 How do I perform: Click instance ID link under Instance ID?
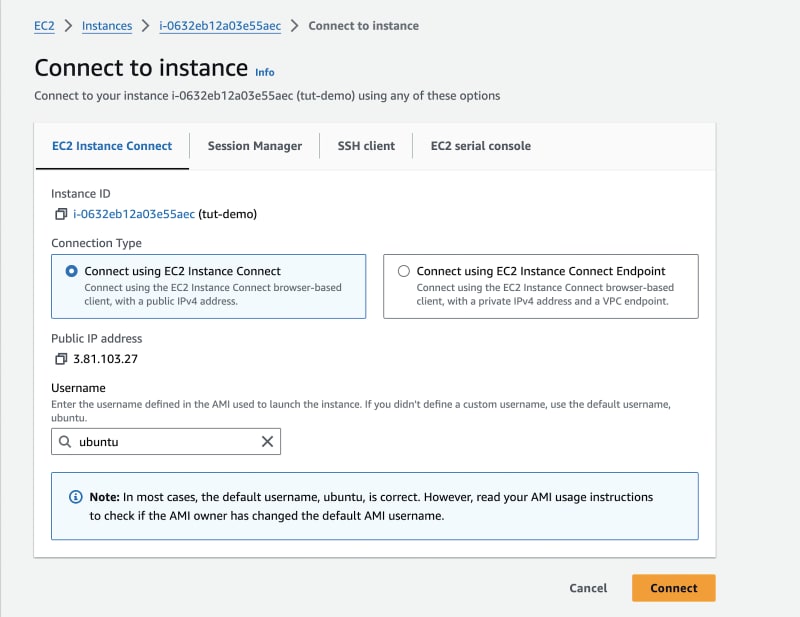click(x=134, y=214)
